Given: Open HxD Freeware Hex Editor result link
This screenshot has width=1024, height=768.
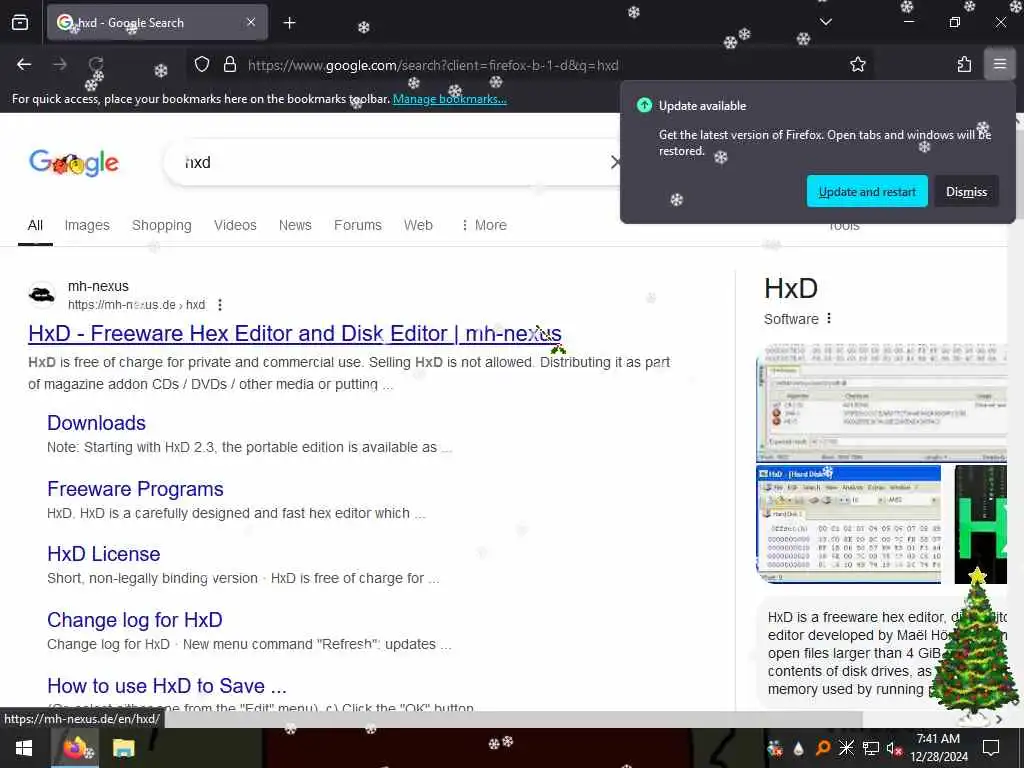Looking at the screenshot, I should (x=295, y=333).
